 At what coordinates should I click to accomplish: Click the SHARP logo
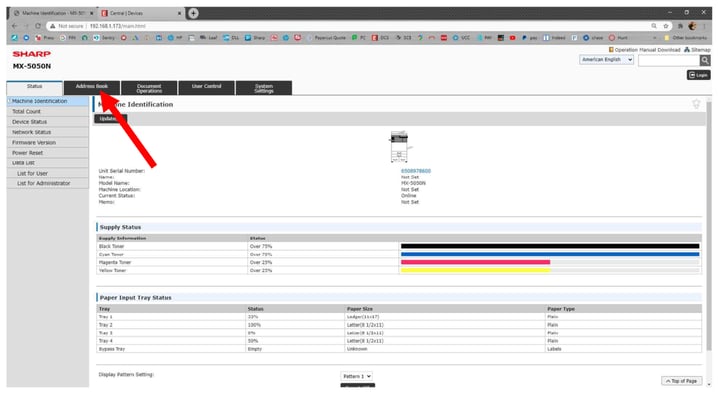31,54
